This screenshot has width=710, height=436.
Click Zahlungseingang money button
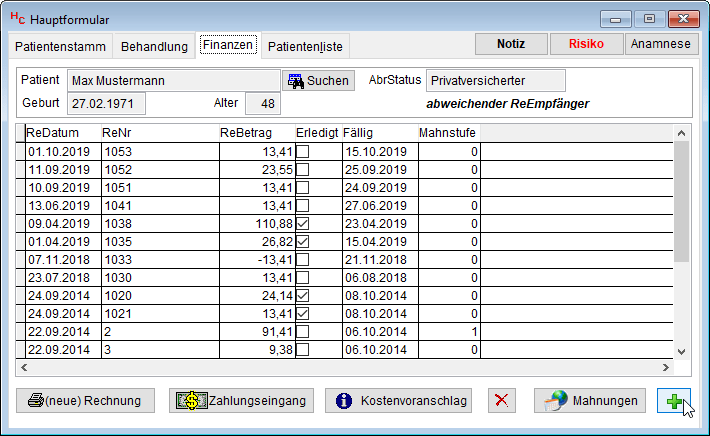pos(241,400)
